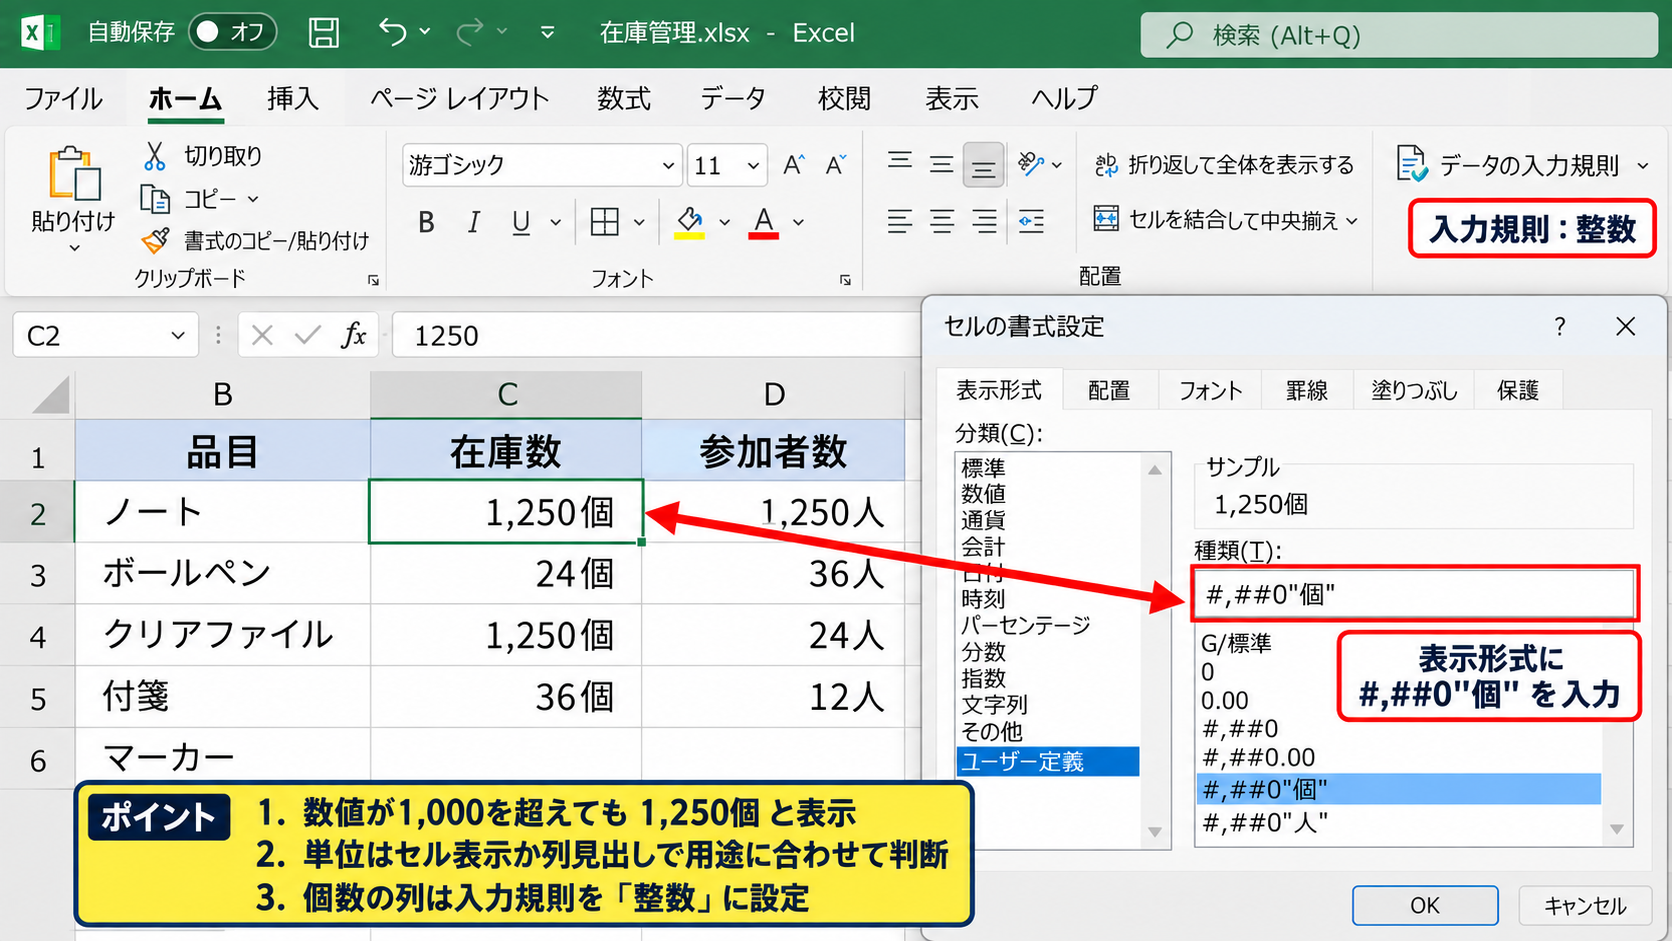
Task: Click Cancel in Format Cells dialog
Action: tap(1585, 906)
